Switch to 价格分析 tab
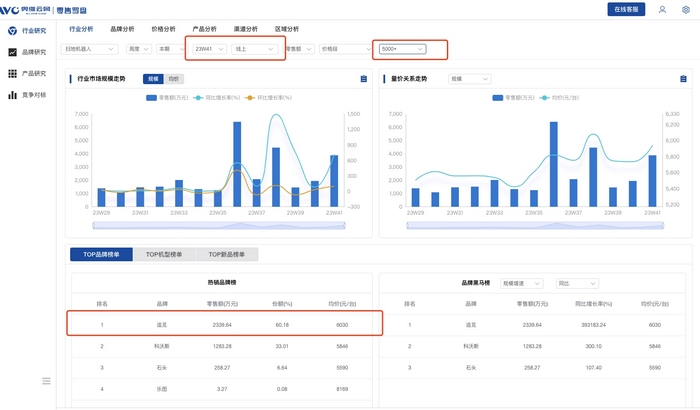Image resolution: width=700 pixels, height=410 pixels. 162,30
